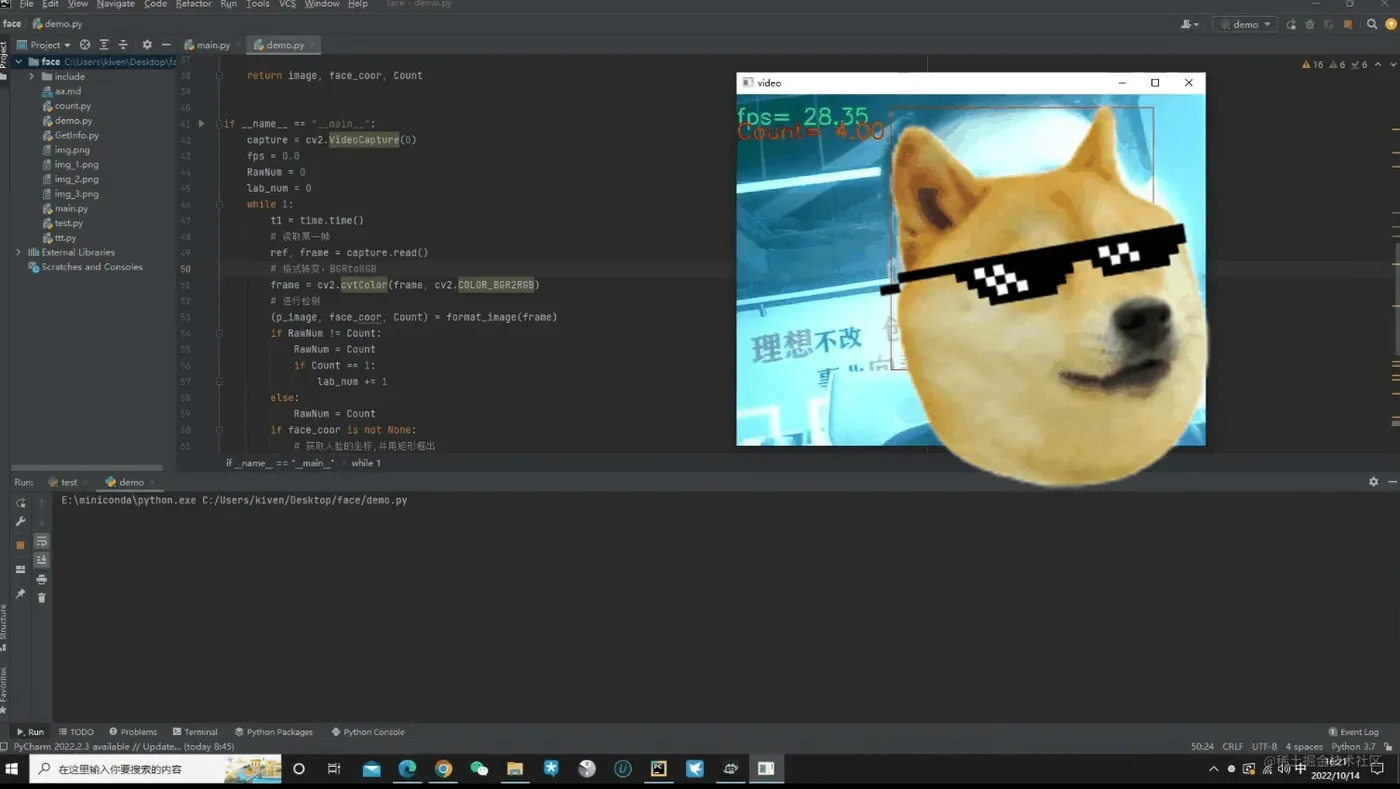Close the demo.py editor tab
The height and width of the screenshot is (789, 1400).
tap(312, 45)
